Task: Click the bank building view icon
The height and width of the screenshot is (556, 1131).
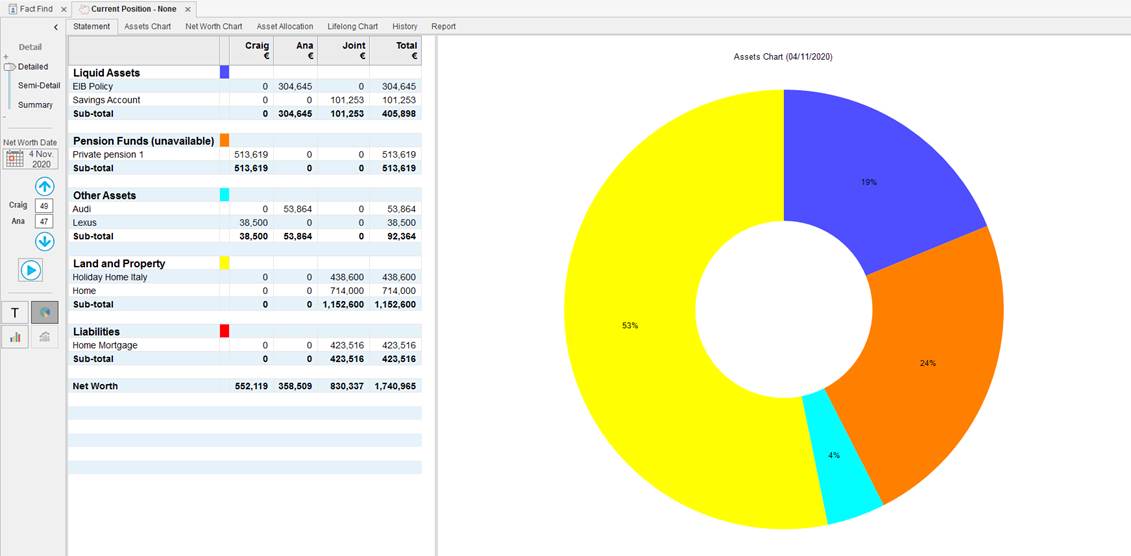Action: pos(45,338)
